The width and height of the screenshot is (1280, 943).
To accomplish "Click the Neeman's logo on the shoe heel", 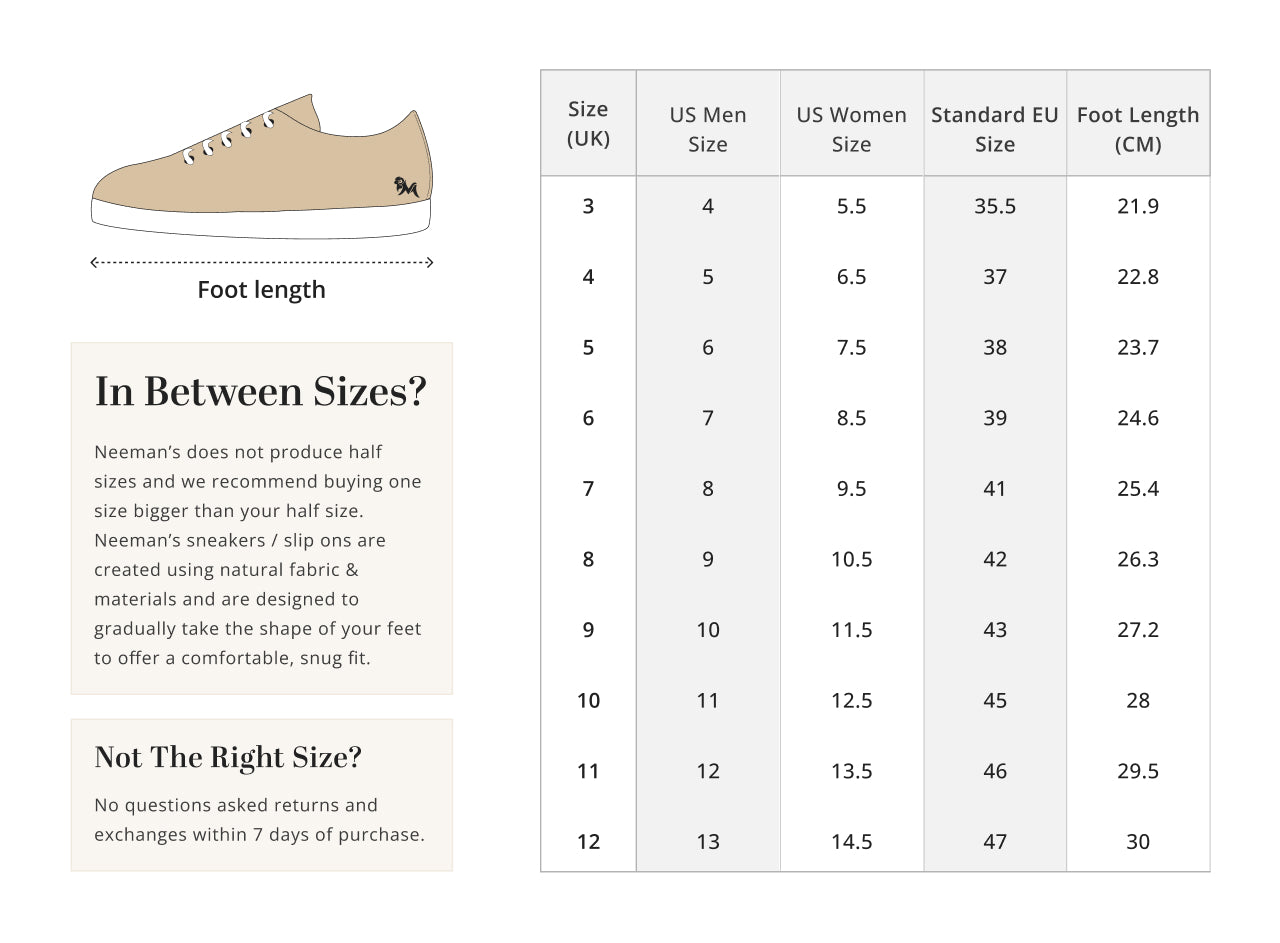I will pyautogui.click(x=407, y=186).
